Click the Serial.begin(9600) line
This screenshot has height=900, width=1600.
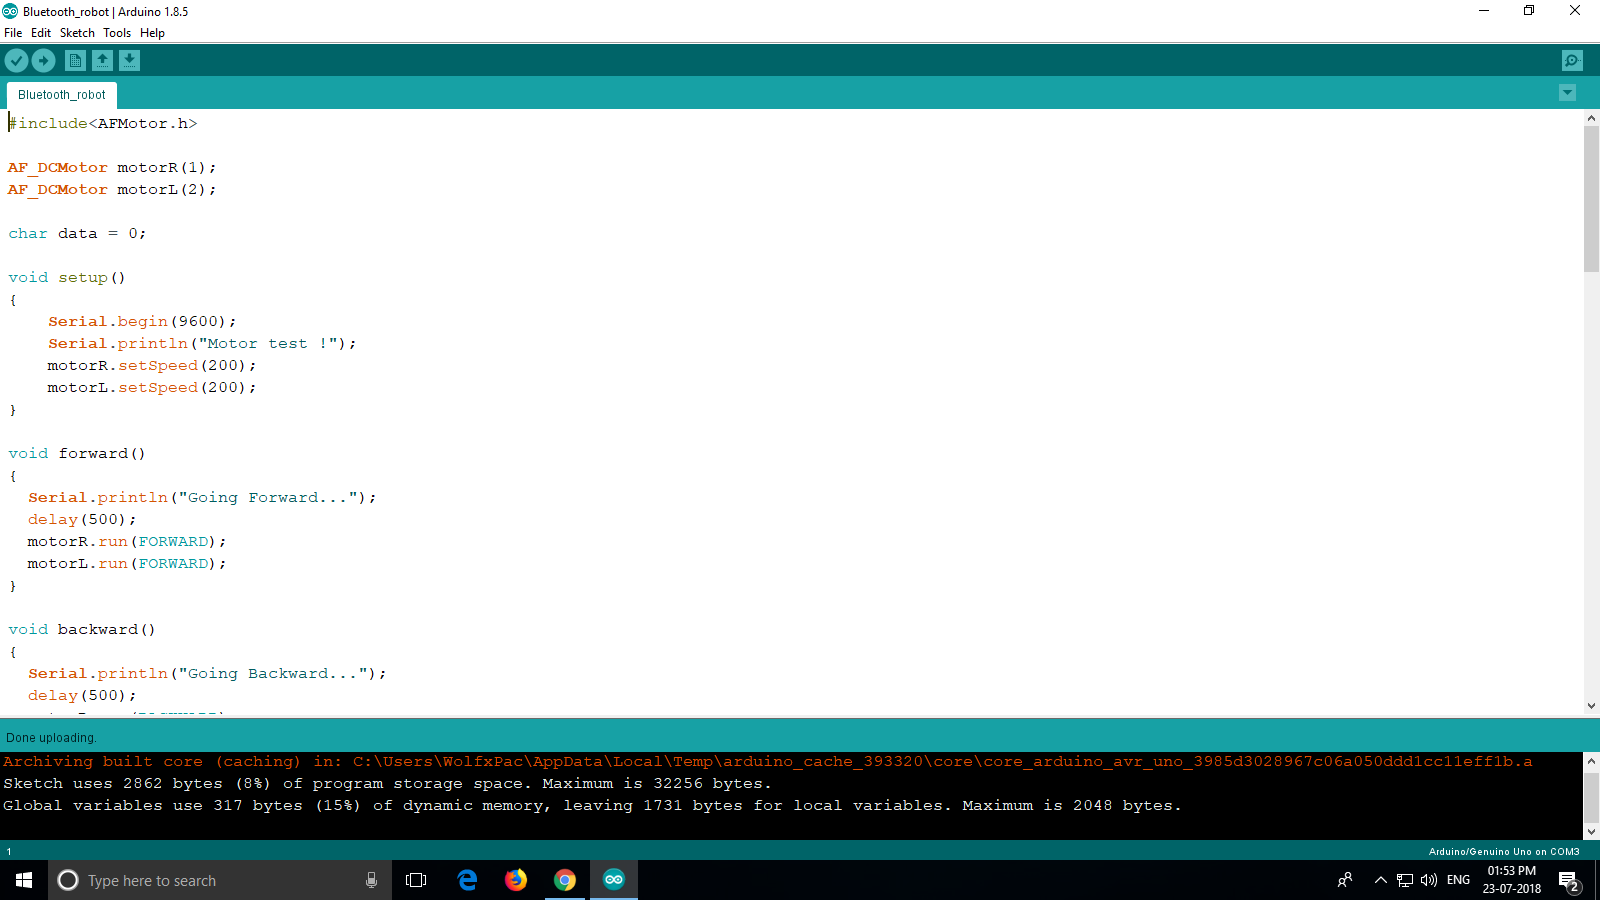click(x=142, y=321)
